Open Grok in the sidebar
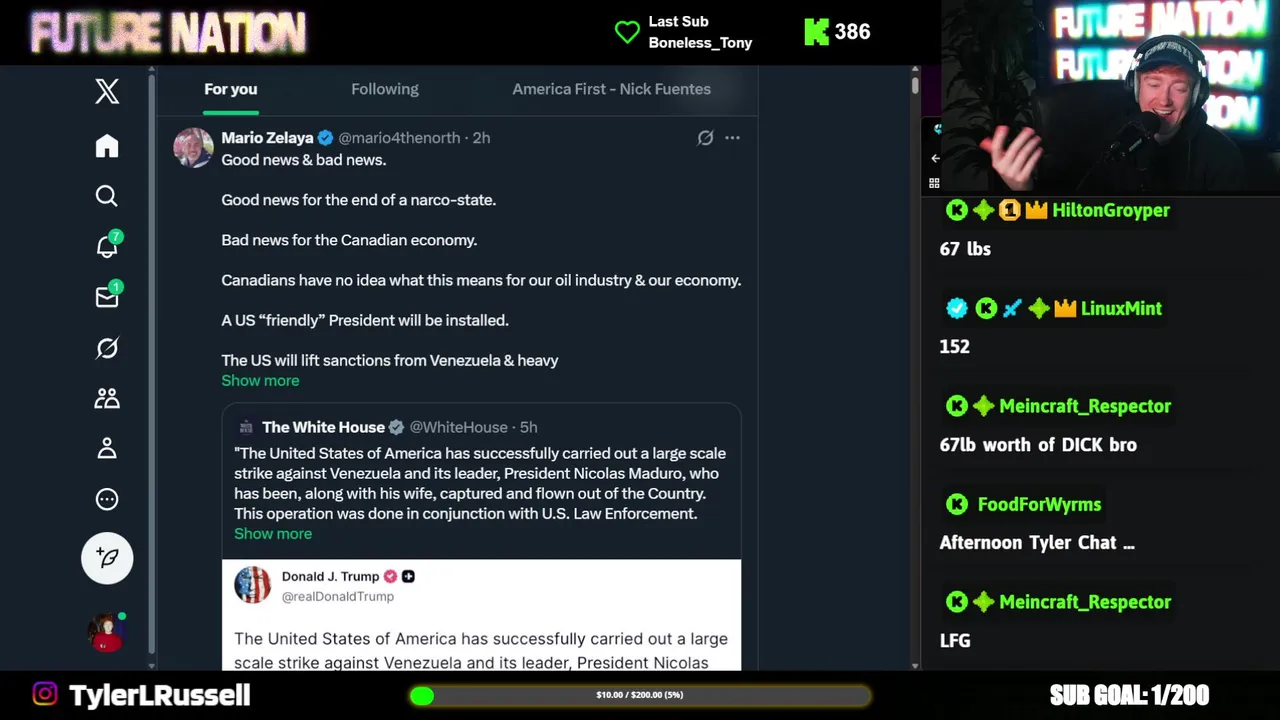This screenshot has height=720, width=1280. [x=107, y=348]
